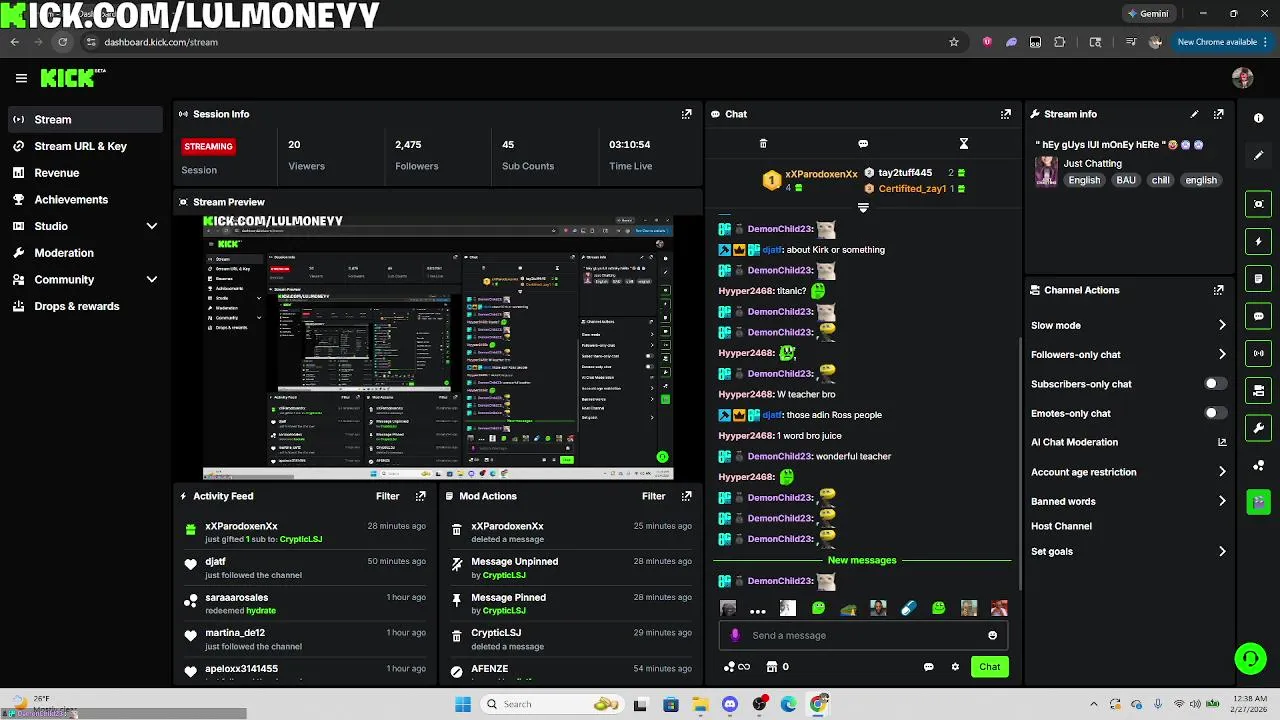Click the speech bubble icon beside chat gear
Image resolution: width=1280 pixels, height=720 pixels.
(x=928, y=667)
